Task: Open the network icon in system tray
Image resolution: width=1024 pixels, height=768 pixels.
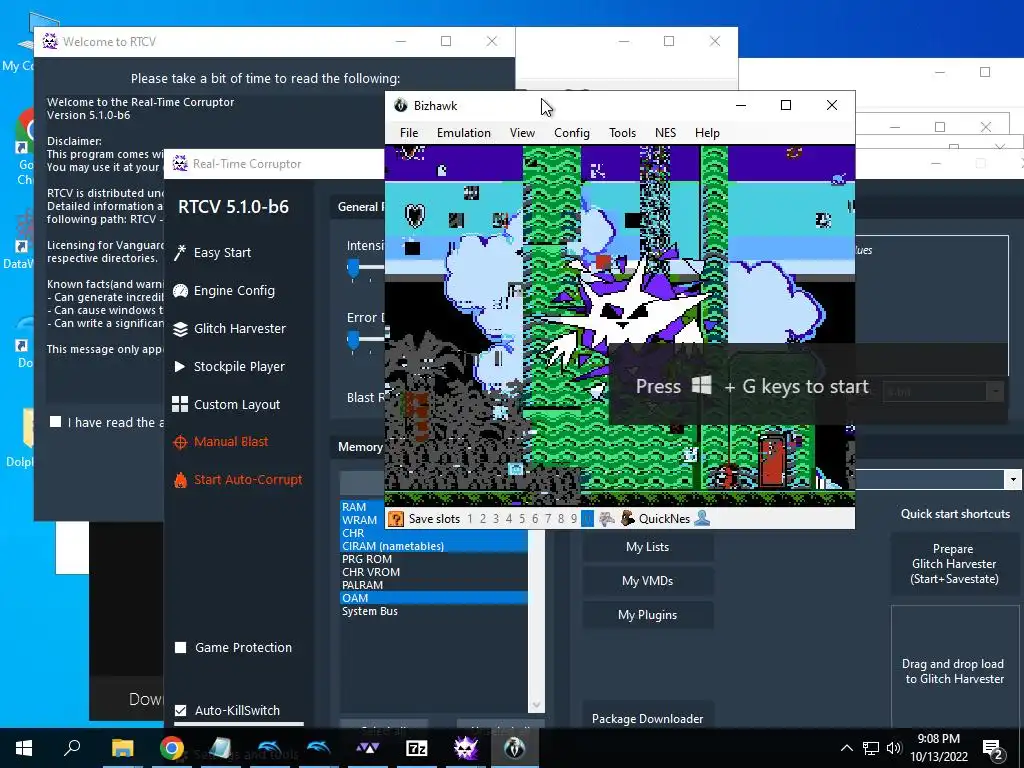Action: click(871, 748)
